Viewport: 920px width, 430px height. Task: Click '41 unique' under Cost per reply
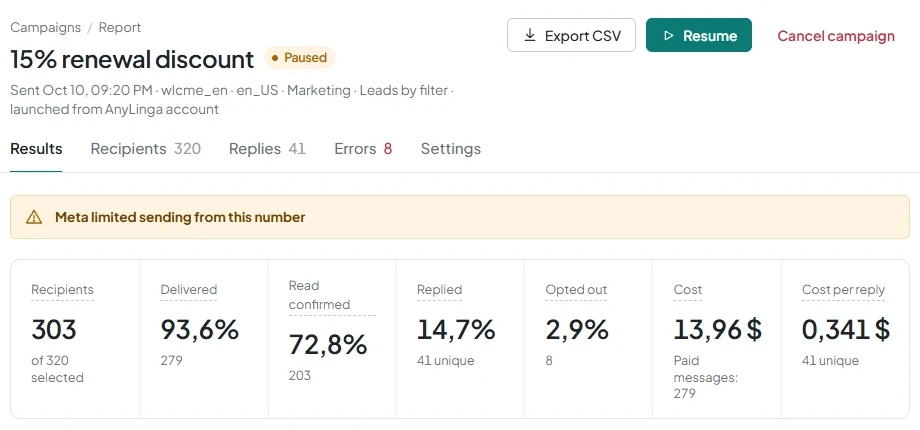(830, 360)
